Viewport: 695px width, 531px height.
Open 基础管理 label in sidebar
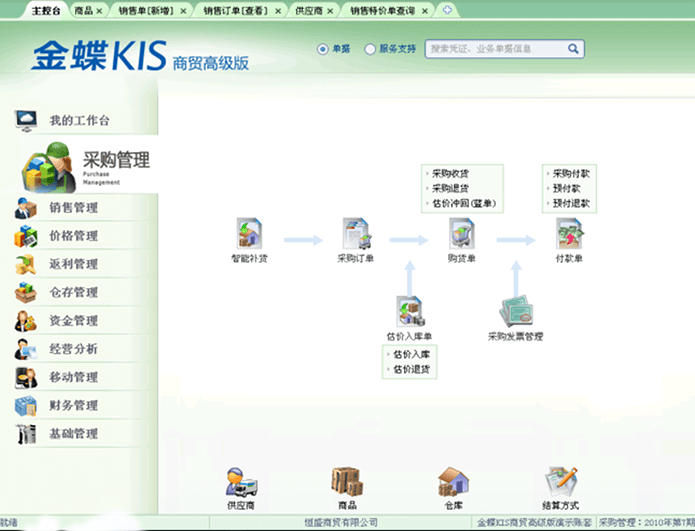(74, 433)
